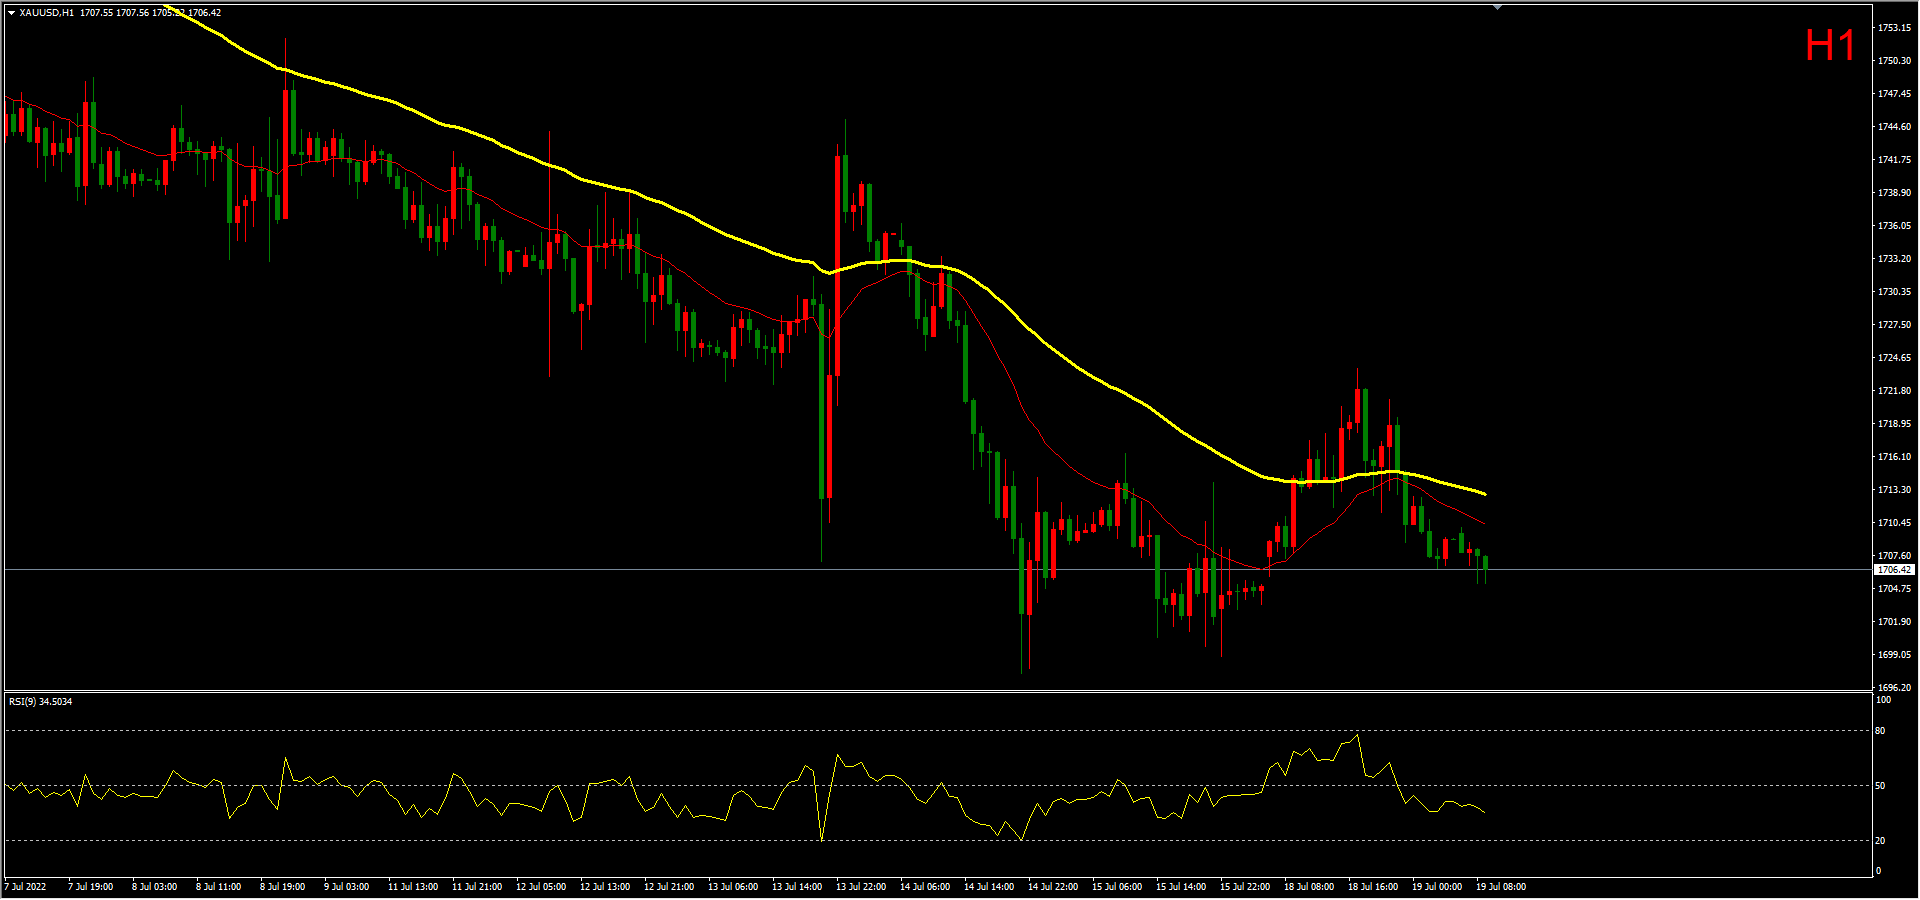Screen dimensions: 1920x900
Task: Click the 14 Jul 06:00 time label
Action: (x=924, y=887)
